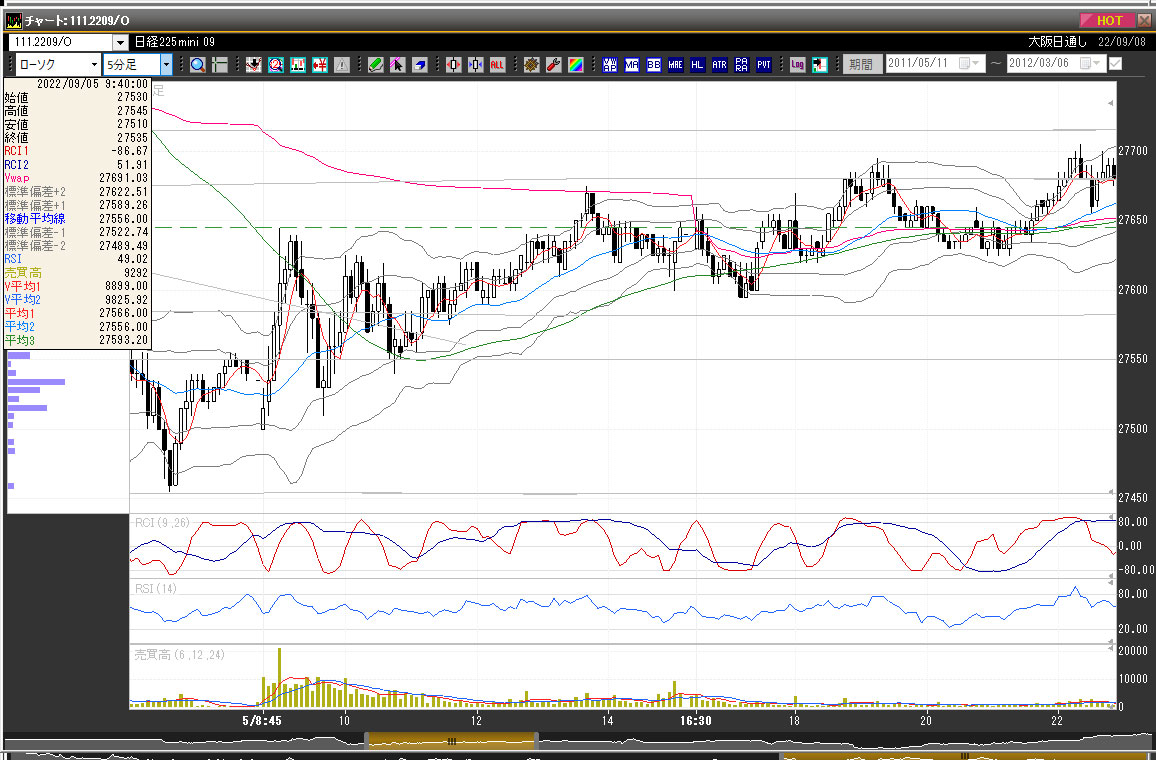Click the crosshair cursor icon in toolbar
1156x760 pixels.
pyautogui.click(x=220, y=65)
